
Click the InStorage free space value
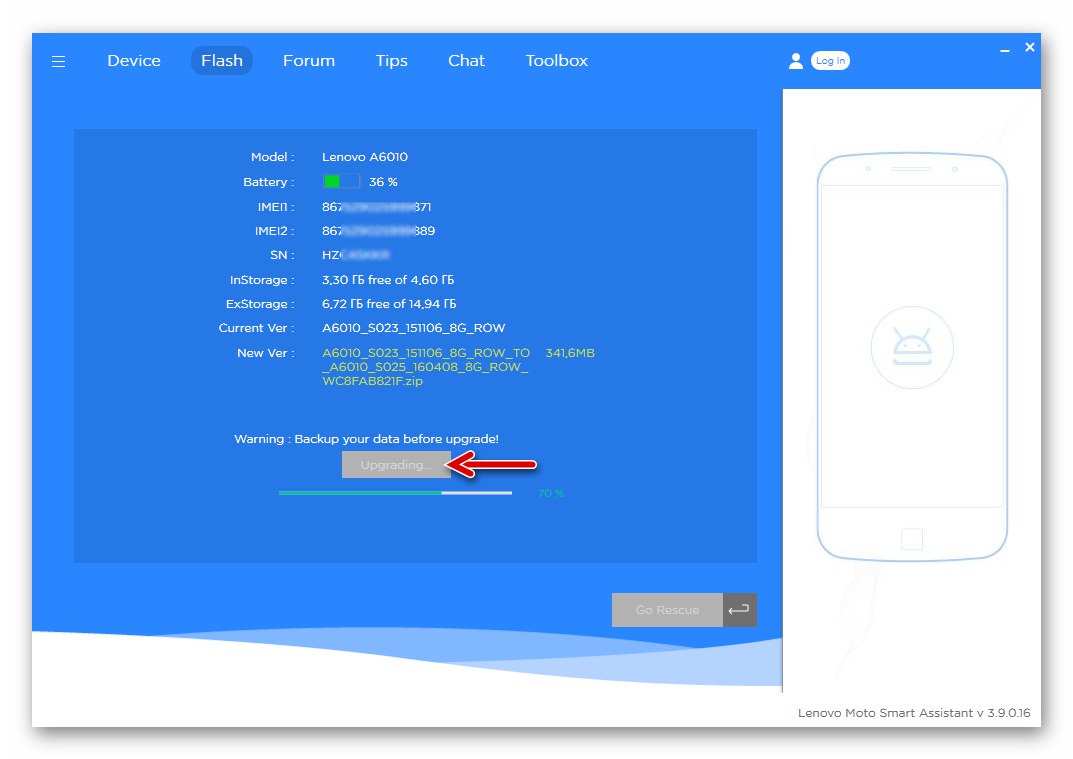(x=388, y=280)
